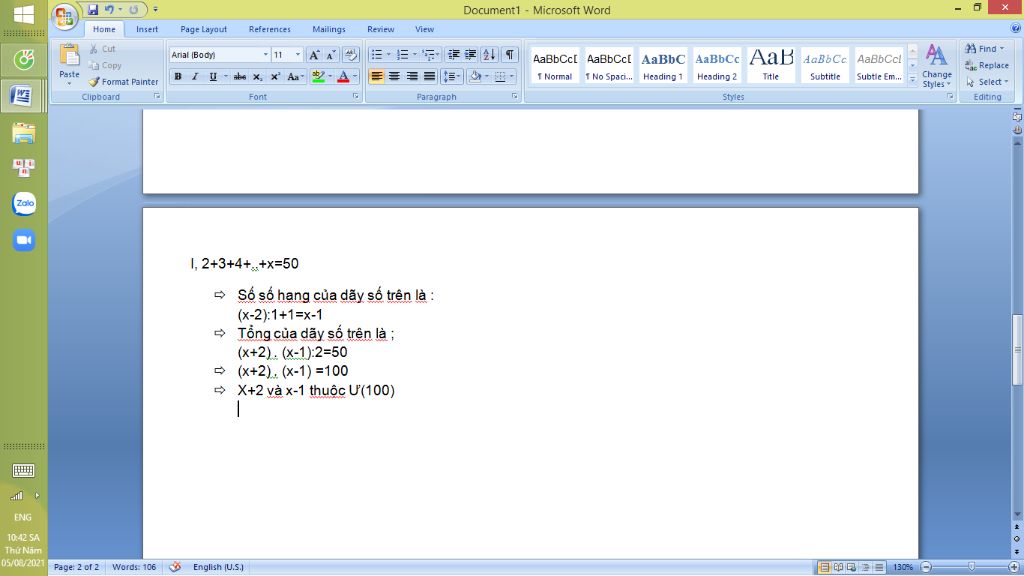Click the 130% zoom level
The width and height of the screenshot is (1024, 576).
click(903, 567)
